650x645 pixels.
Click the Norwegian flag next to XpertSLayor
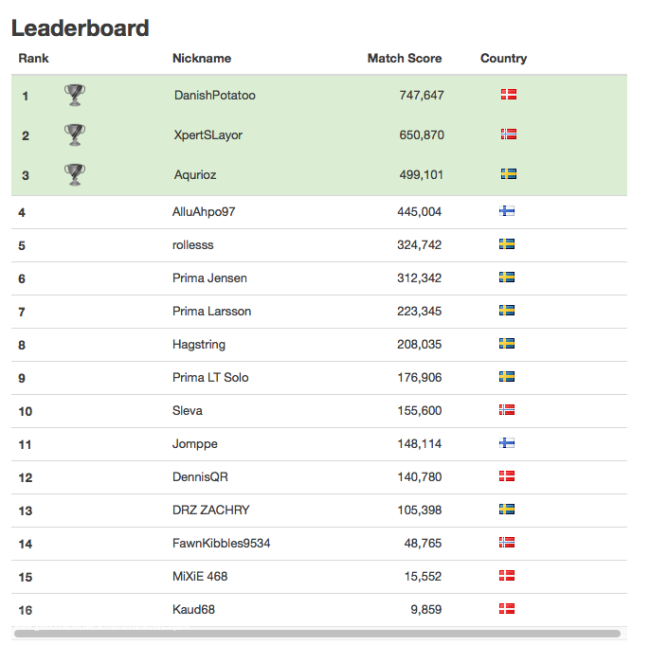[508, 134]
